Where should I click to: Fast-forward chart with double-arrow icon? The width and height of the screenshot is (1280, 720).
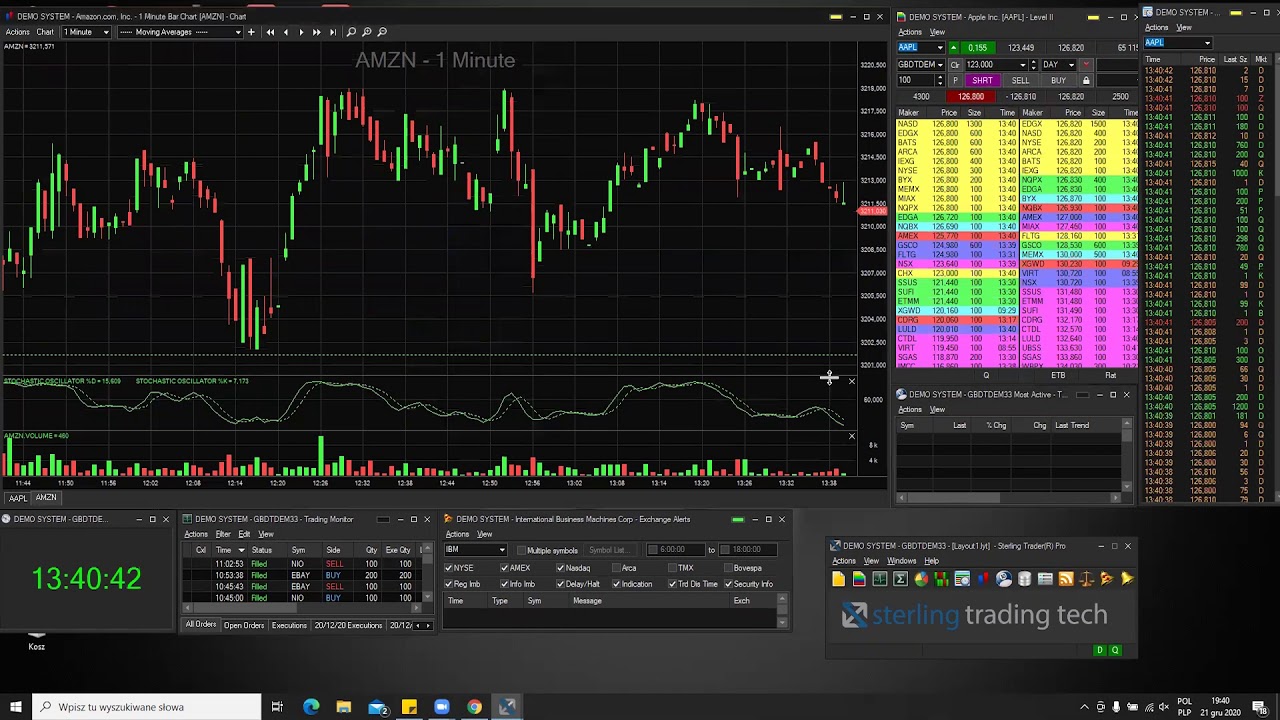[x=317, y=32]
